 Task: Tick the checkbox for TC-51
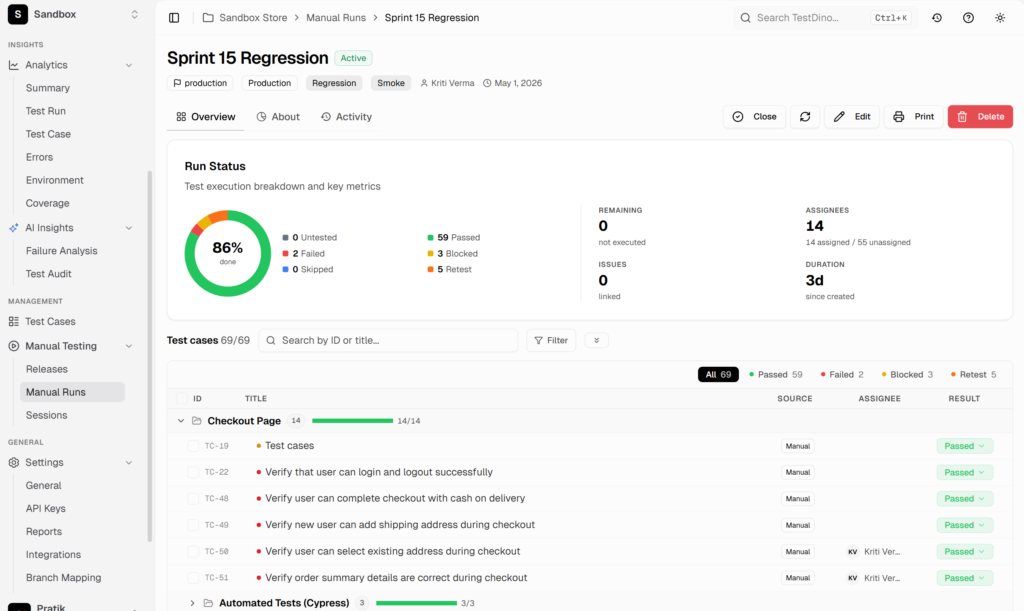(193, 578)
